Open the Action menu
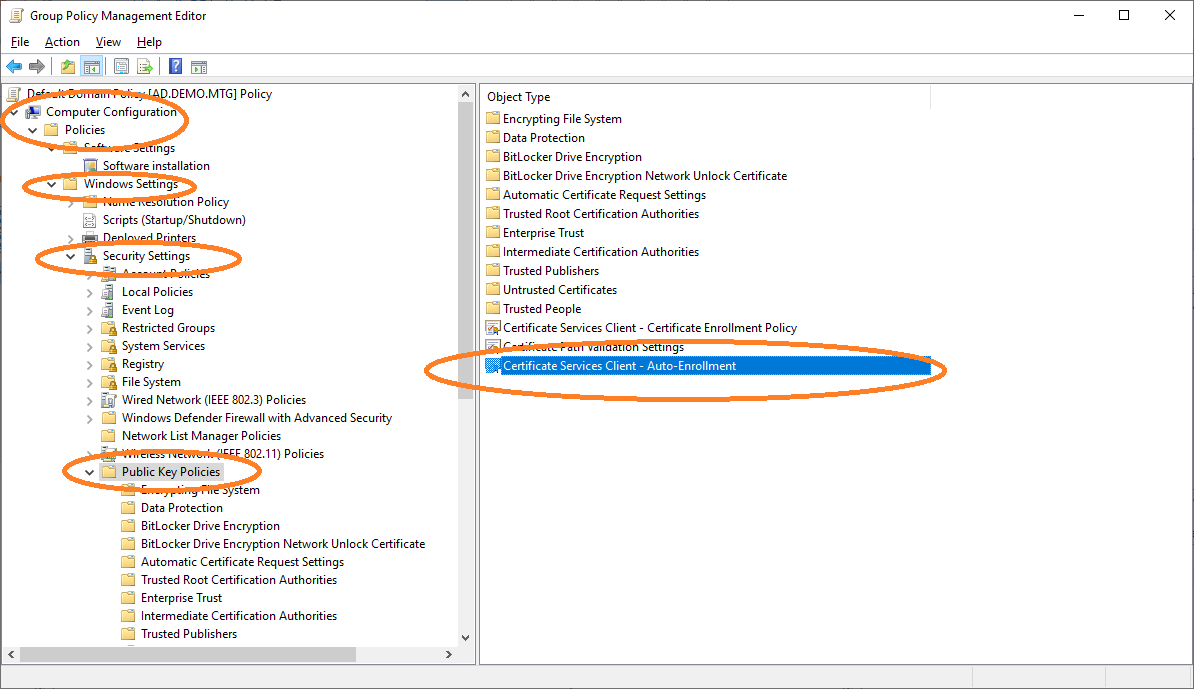Viewport: 1194px width, 689px height. click(x=62, y=42)
